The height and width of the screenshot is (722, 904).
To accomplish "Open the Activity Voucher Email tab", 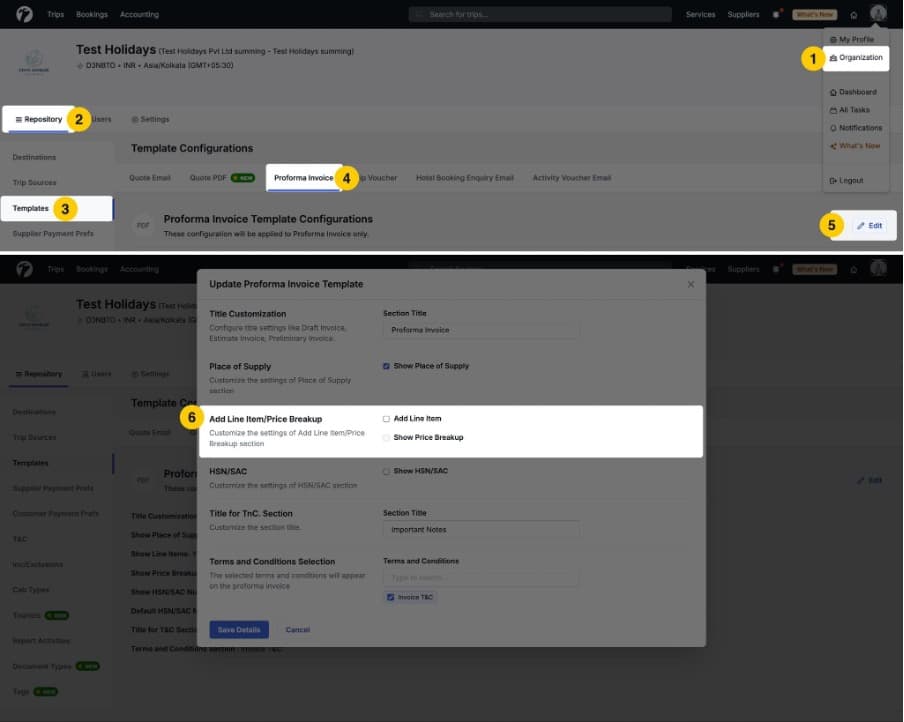I will (x=571, y=178).
